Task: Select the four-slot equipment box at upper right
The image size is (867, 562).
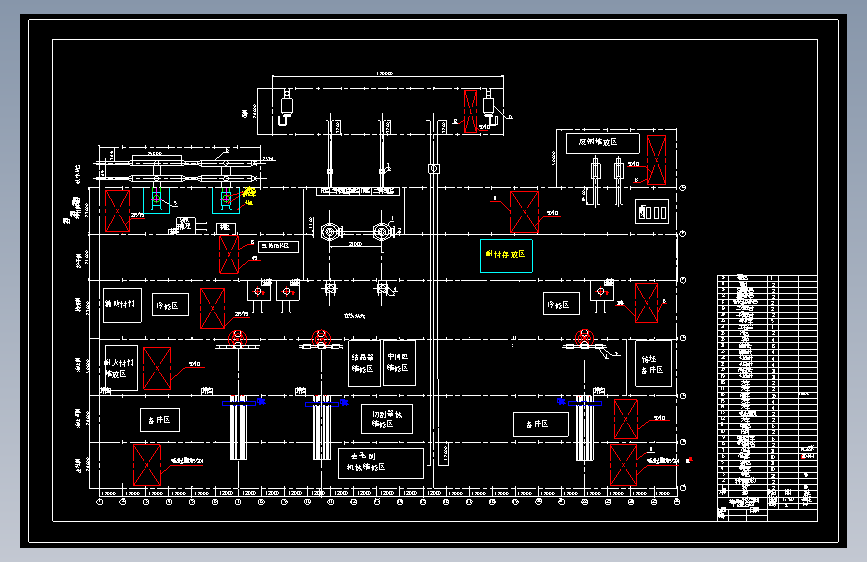Action: tap(652, 211)
